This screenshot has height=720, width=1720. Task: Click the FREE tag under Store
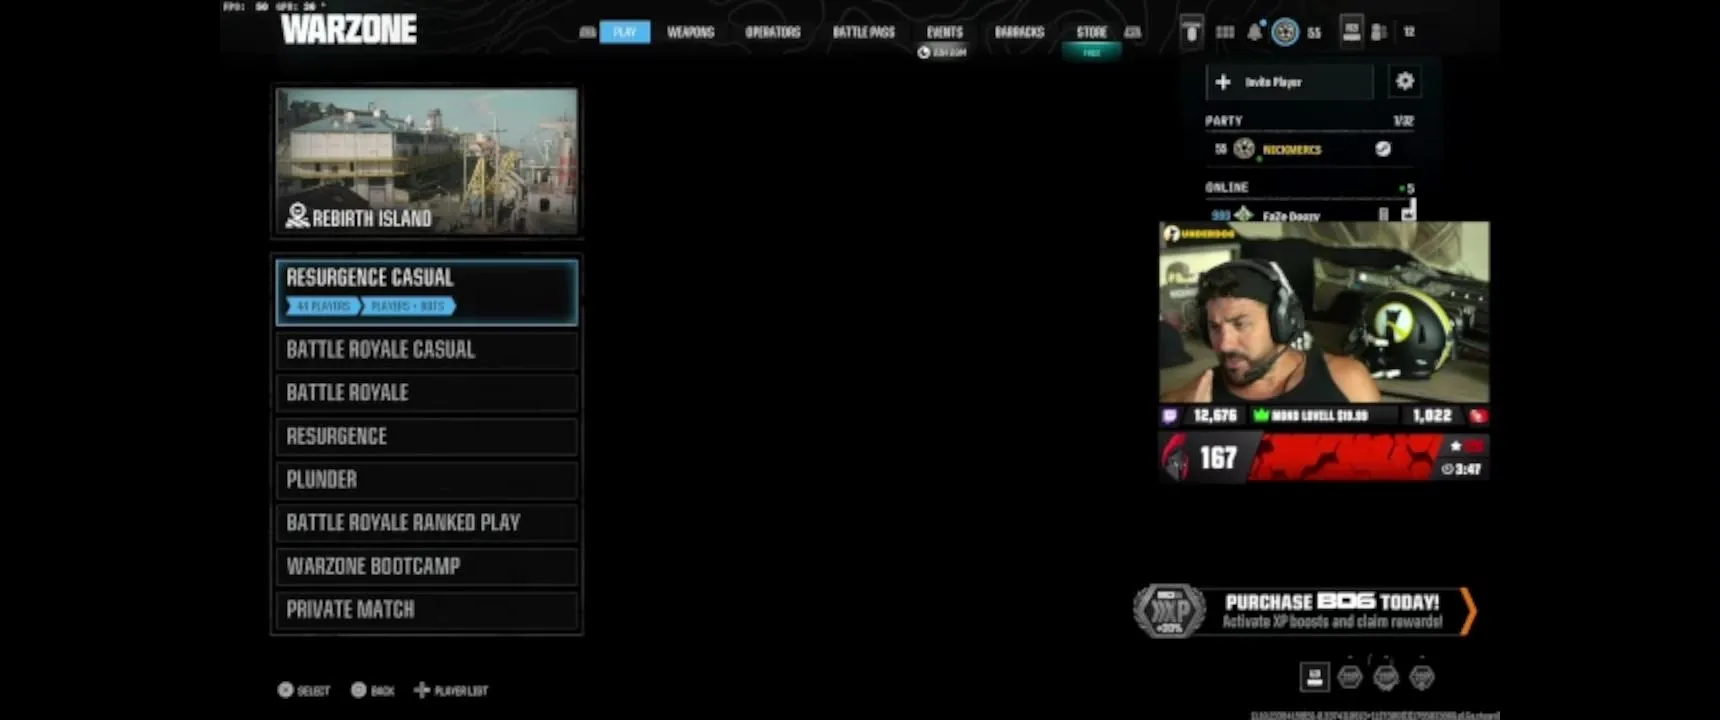pyautogui.click(x=1092, y=52)
